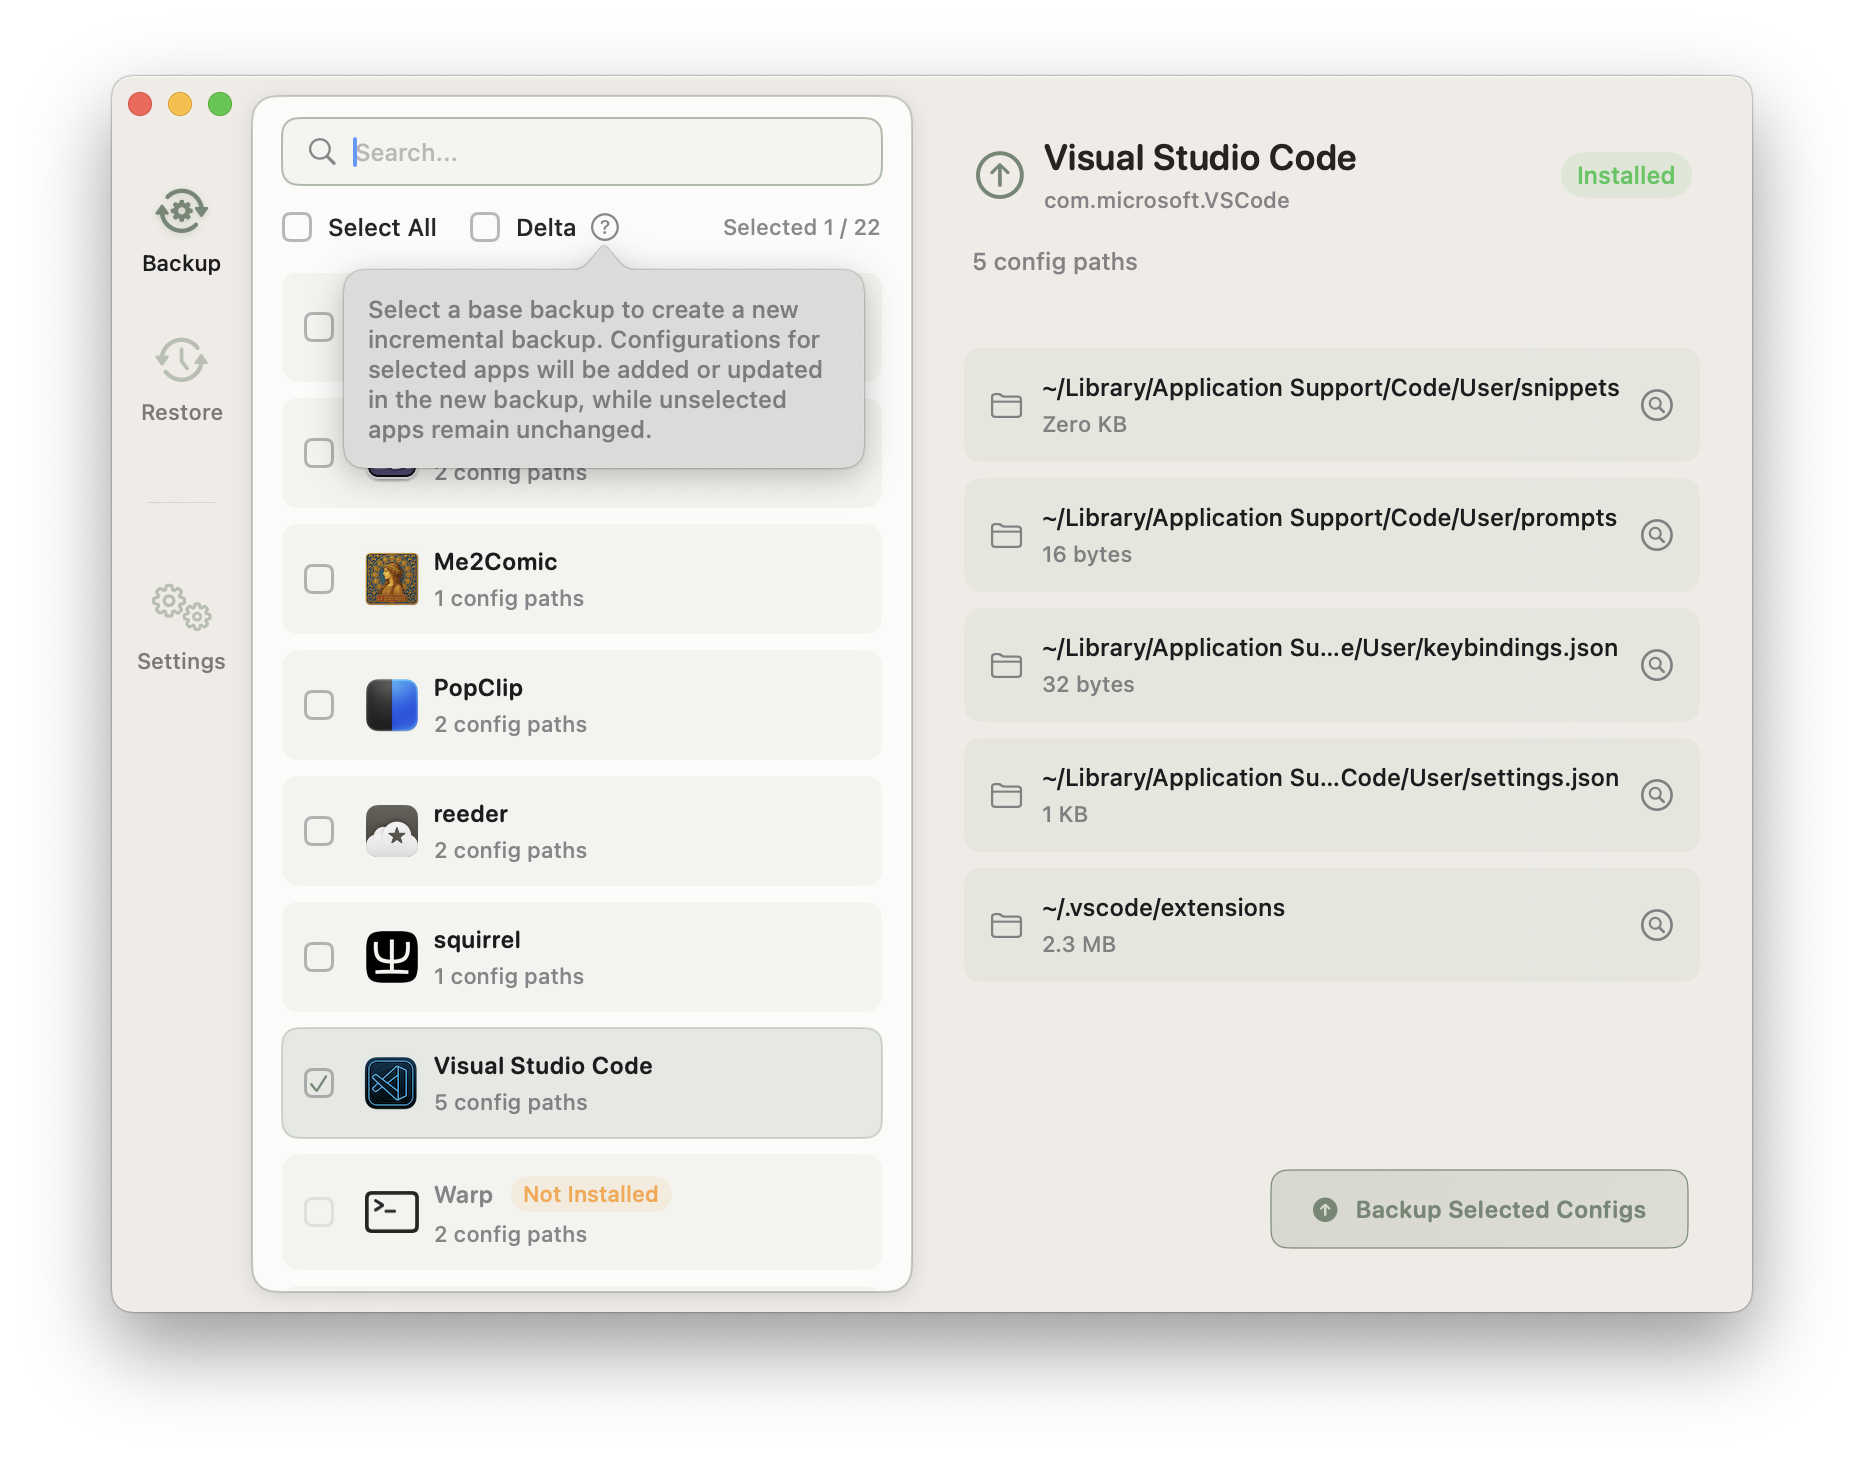Viewport: 1864px width, 1460px height.
Task: Reveal ~/.vscode/extensions with its magnifier icon
Action: coord(1657,925)
